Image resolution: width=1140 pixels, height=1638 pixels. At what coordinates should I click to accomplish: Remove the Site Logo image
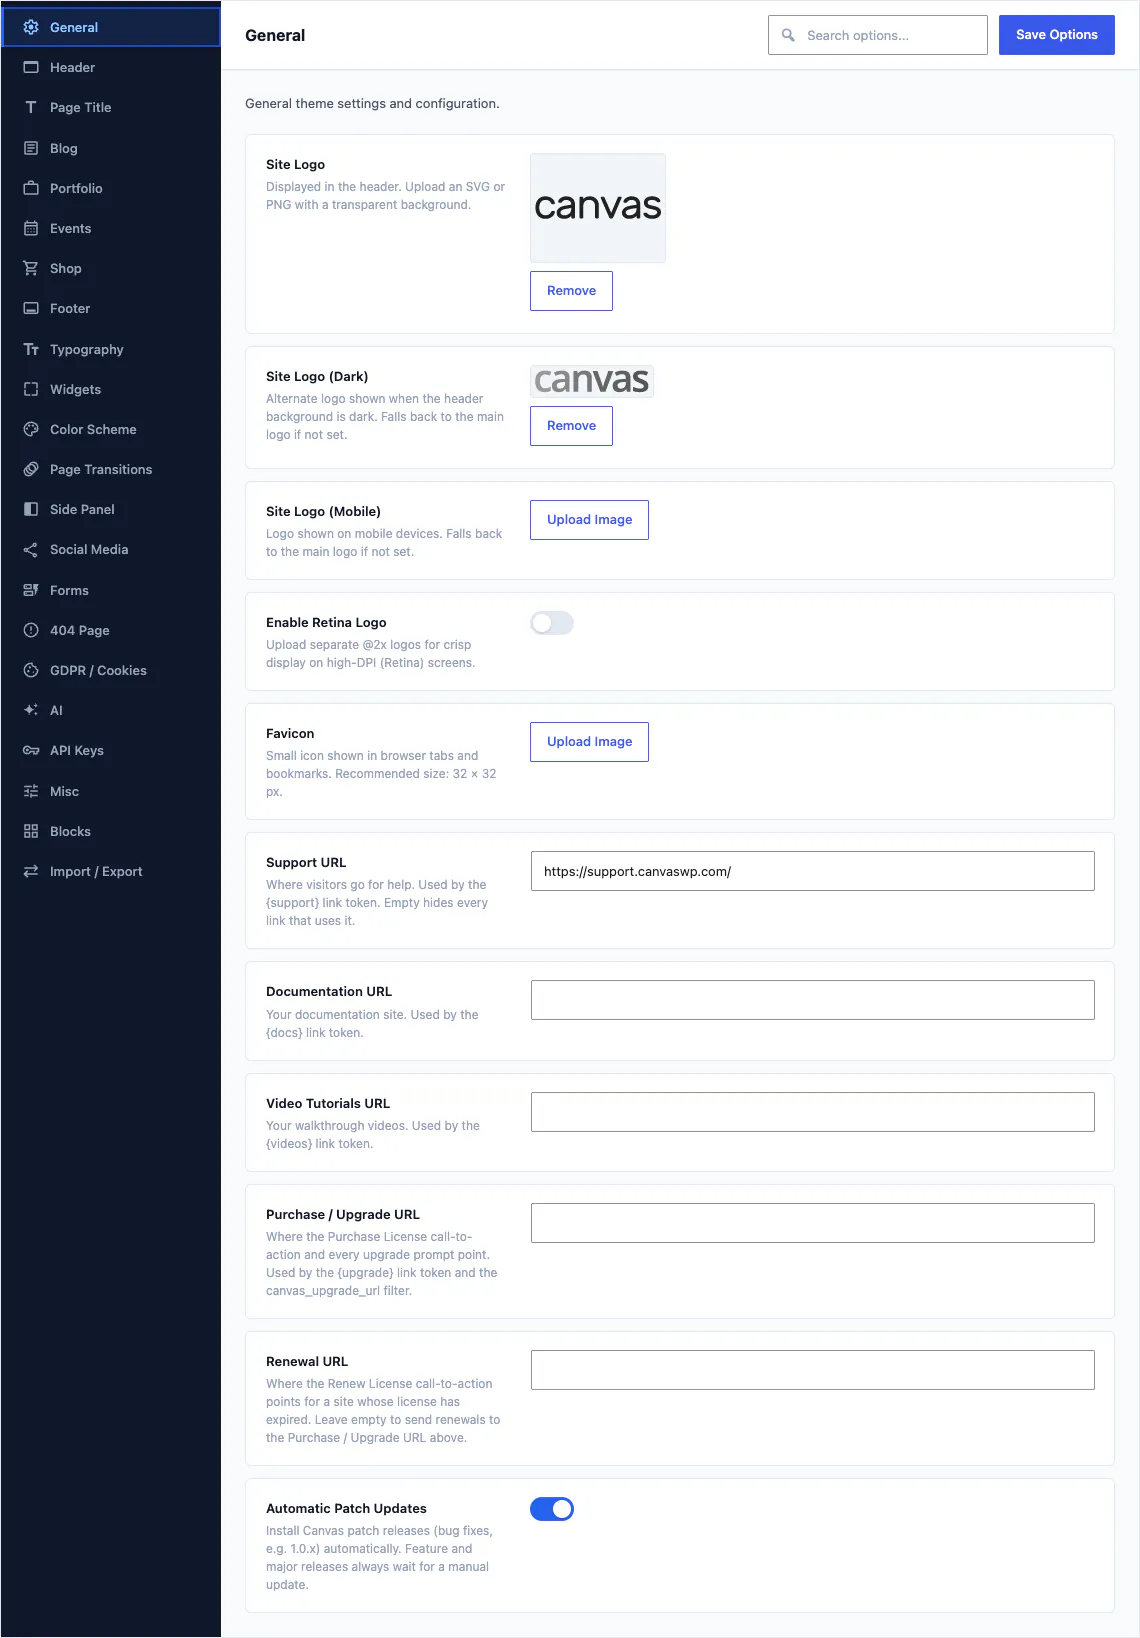pos(571,291)
